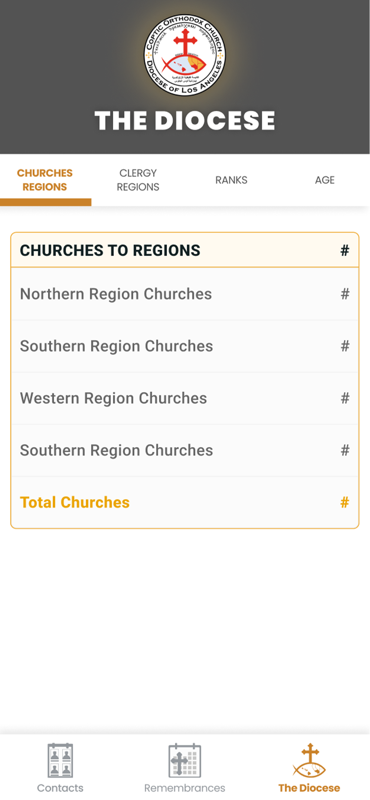Open Contacts via the address book icon

60,760
